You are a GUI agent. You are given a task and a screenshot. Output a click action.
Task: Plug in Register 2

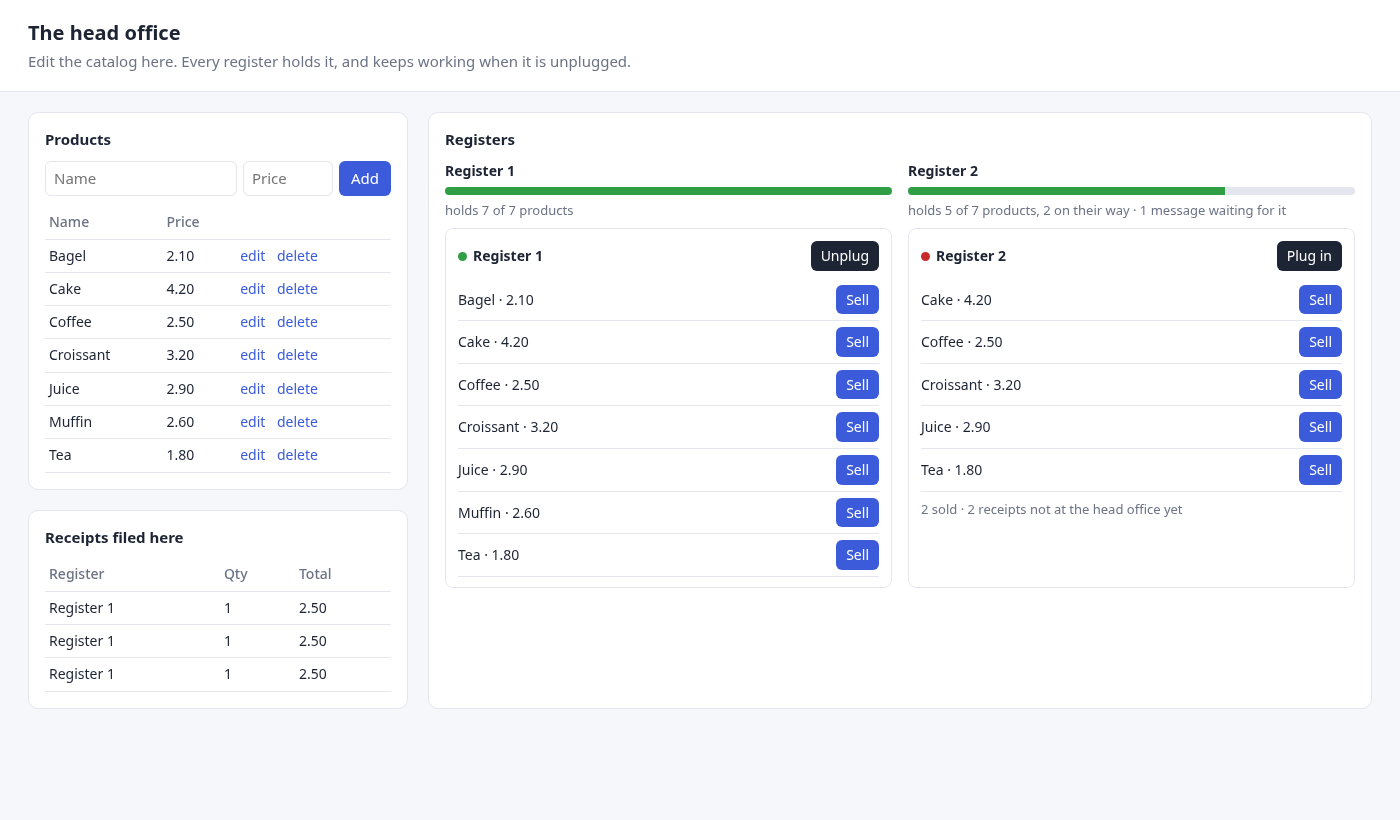(x=1309, y=256)
